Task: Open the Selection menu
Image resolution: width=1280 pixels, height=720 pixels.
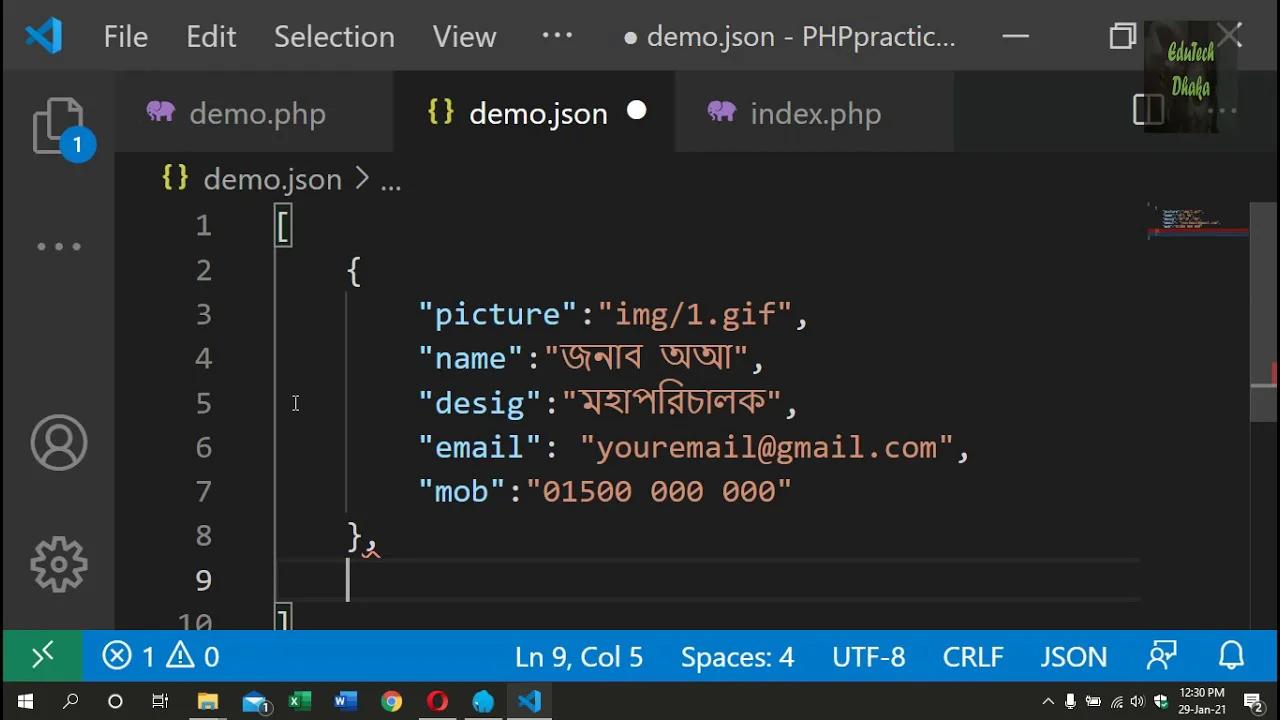Action: [334, 37]
